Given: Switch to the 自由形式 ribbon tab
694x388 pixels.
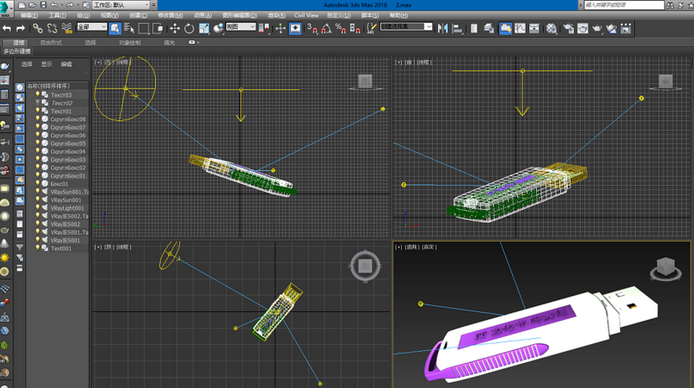Looking at the screenshot, I should point(51,43).
